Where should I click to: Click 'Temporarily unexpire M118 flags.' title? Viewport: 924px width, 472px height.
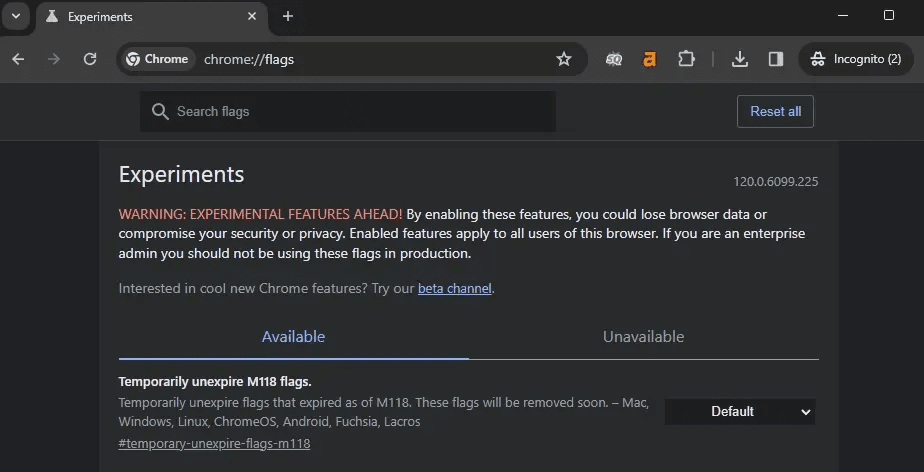pyautogui.click(x=215, y=382)
